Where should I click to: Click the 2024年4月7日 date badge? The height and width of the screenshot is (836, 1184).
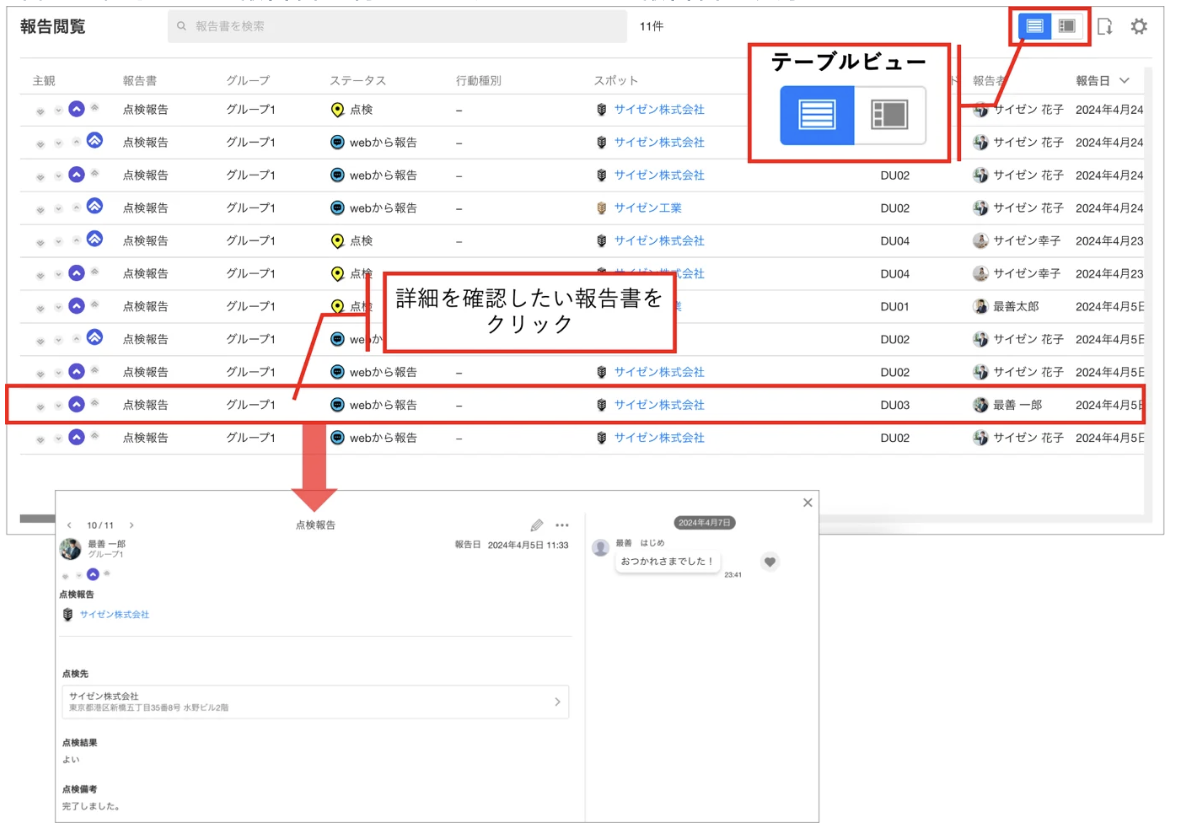(704, 523)
